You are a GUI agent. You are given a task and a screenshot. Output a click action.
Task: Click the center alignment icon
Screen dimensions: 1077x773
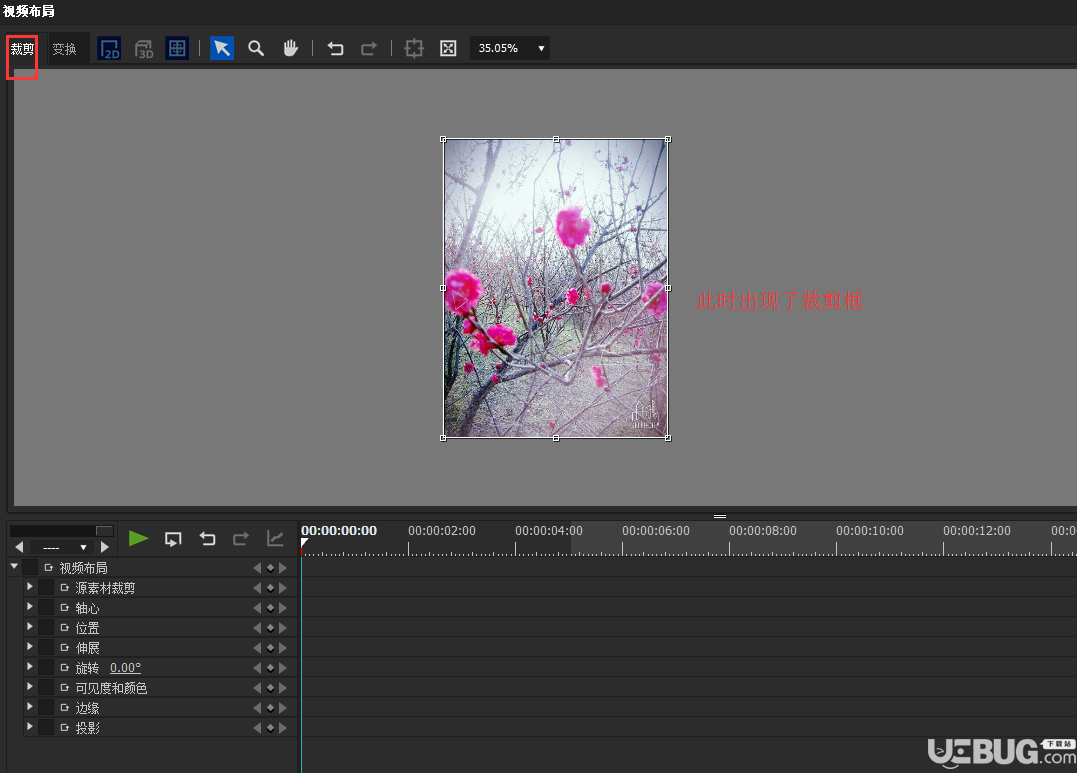pyautogui.click(x=414, y=48)
